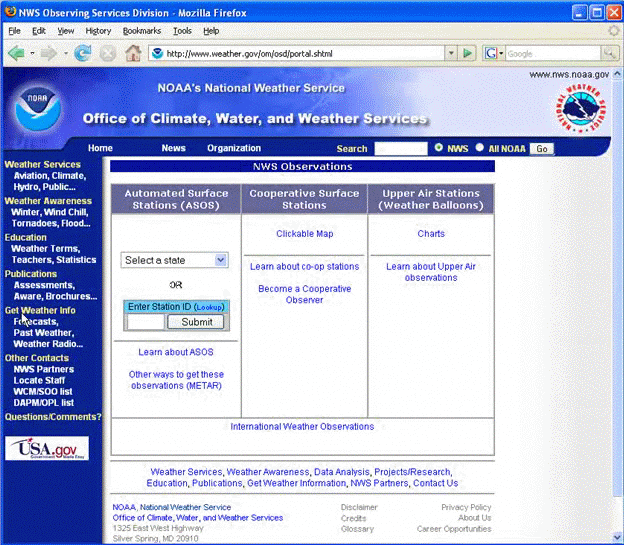The image size is (624, 545).
Task: Open the Charts link
Action: pos(431,234)
